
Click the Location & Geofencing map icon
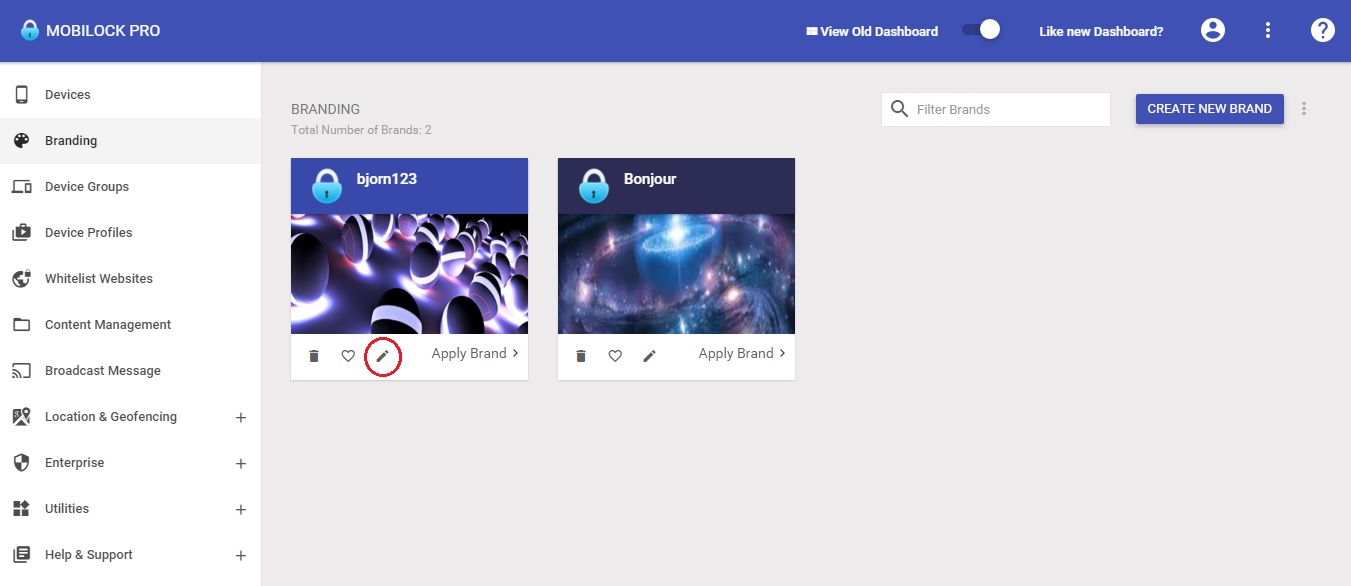tap(21, 417)
